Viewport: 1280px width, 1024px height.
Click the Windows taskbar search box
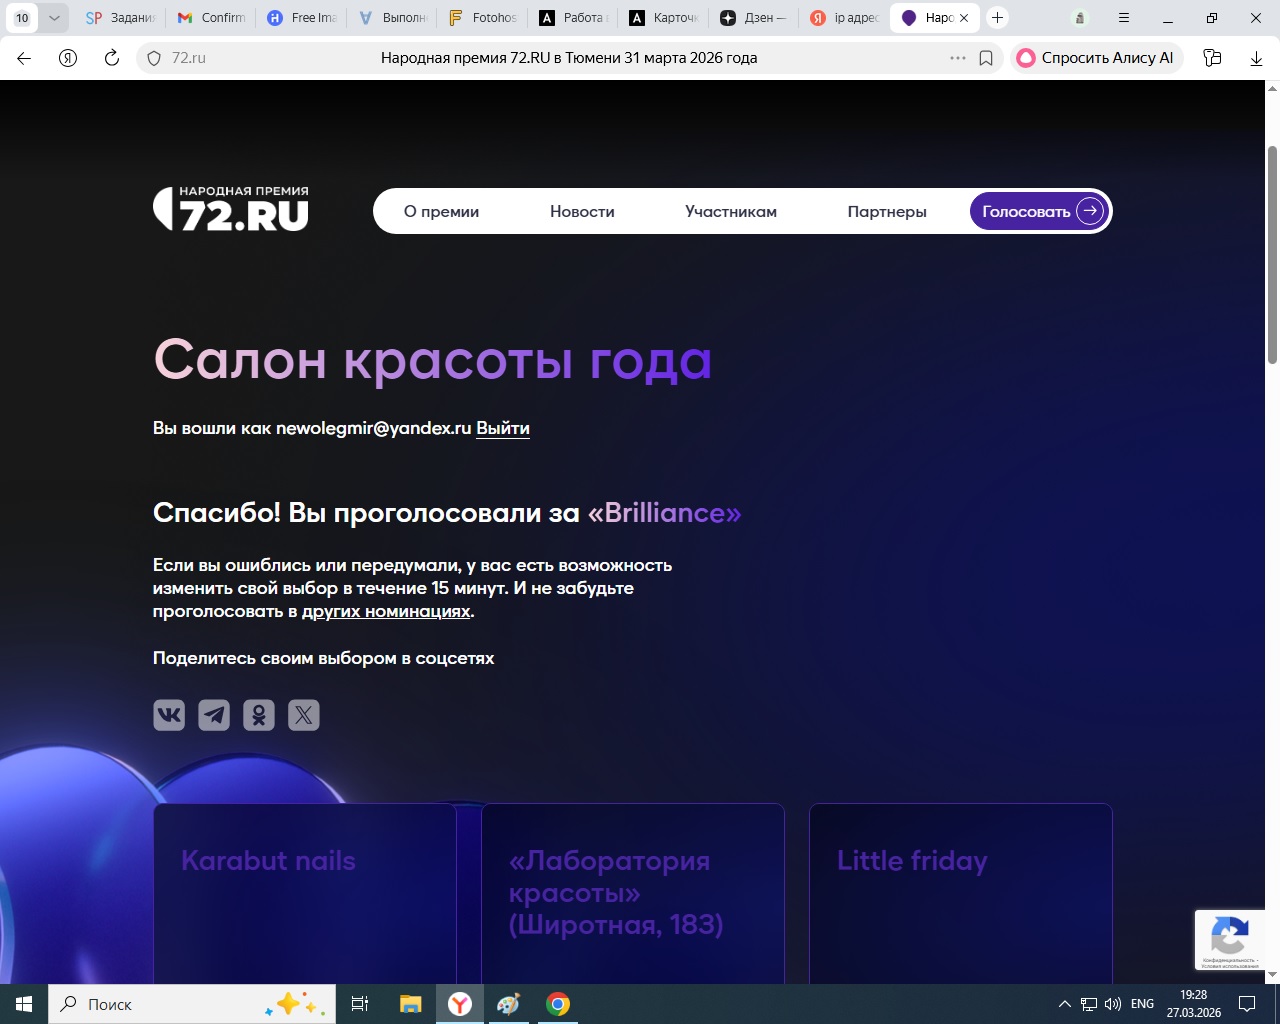coord(190,1004)
